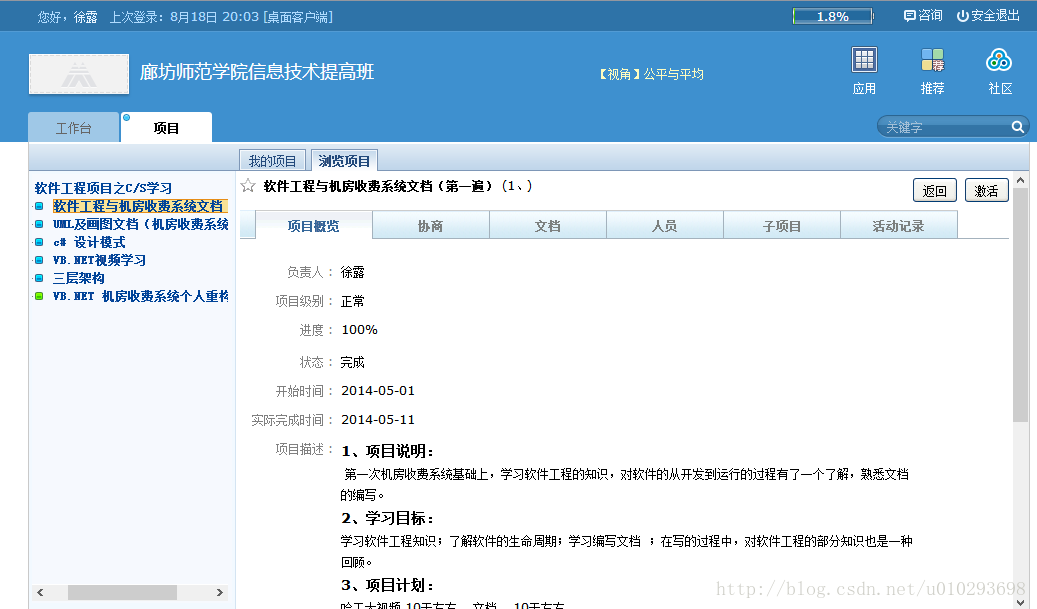This screenshot has width=1037, height=609.
Task: Click the tree panel right scroll arrow
Action: tap(220, 592)
